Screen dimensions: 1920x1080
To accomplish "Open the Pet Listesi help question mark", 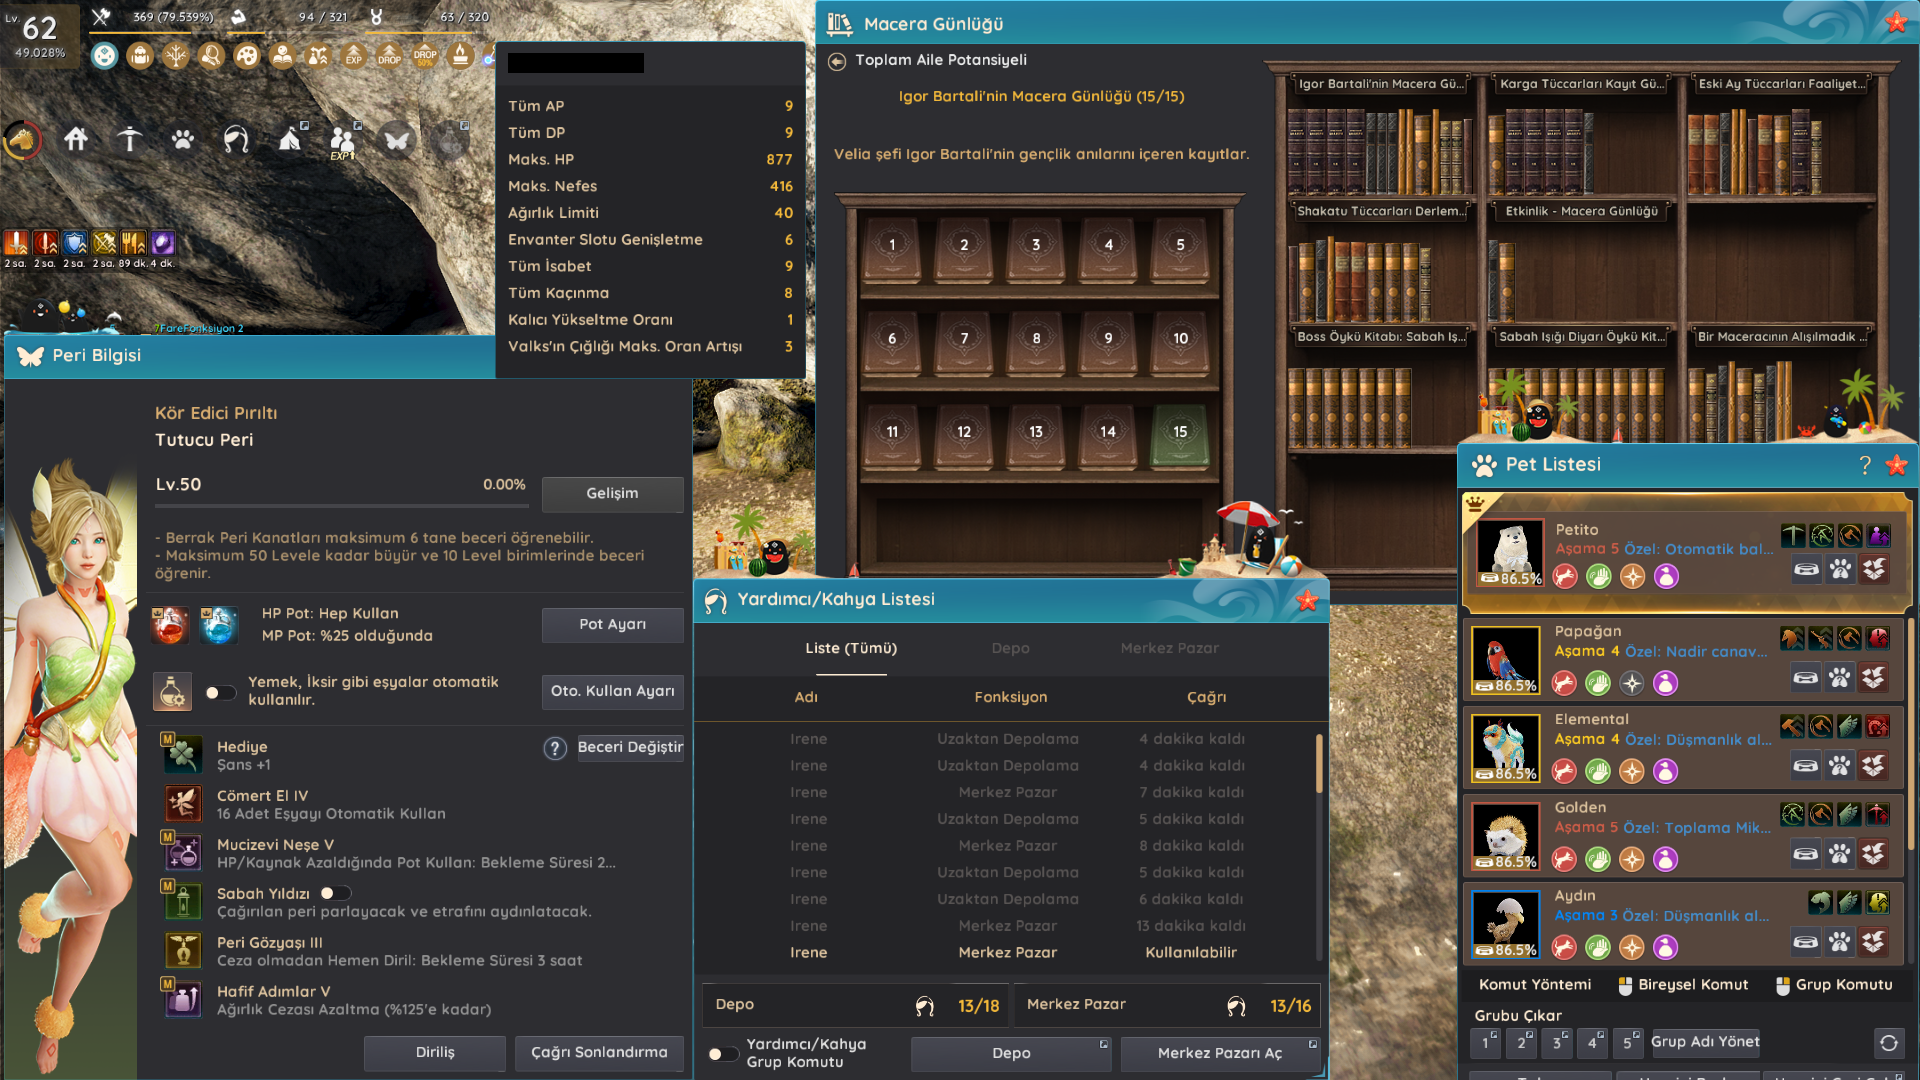I will 1865,465.
